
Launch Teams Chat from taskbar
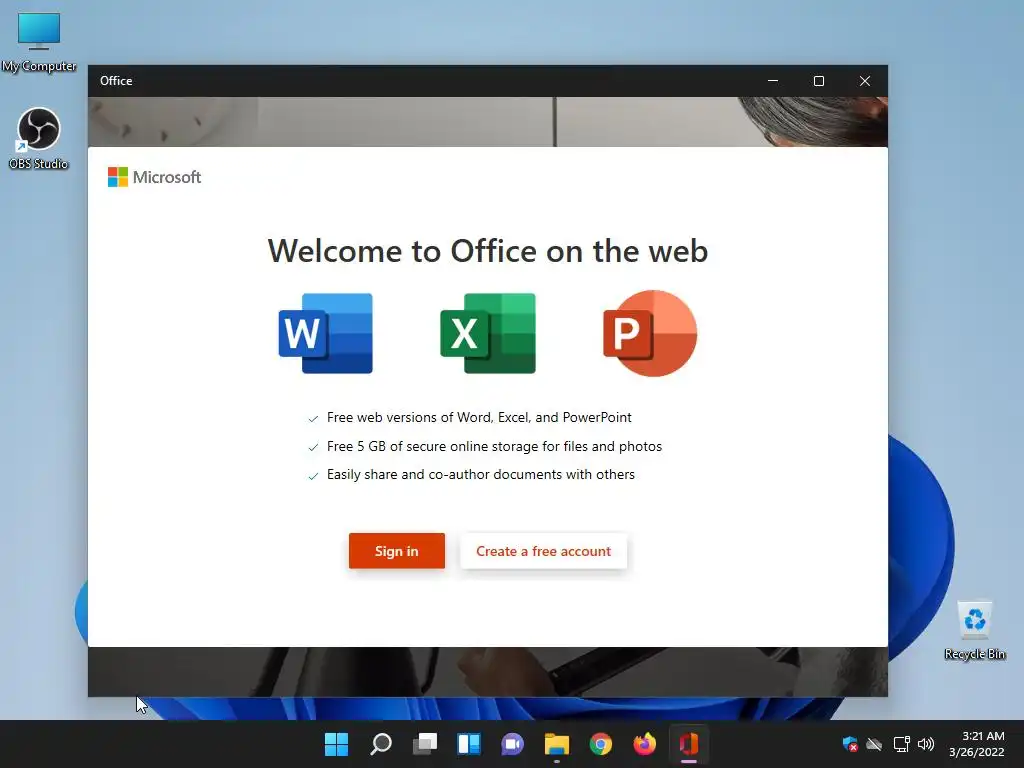[513, 744]
